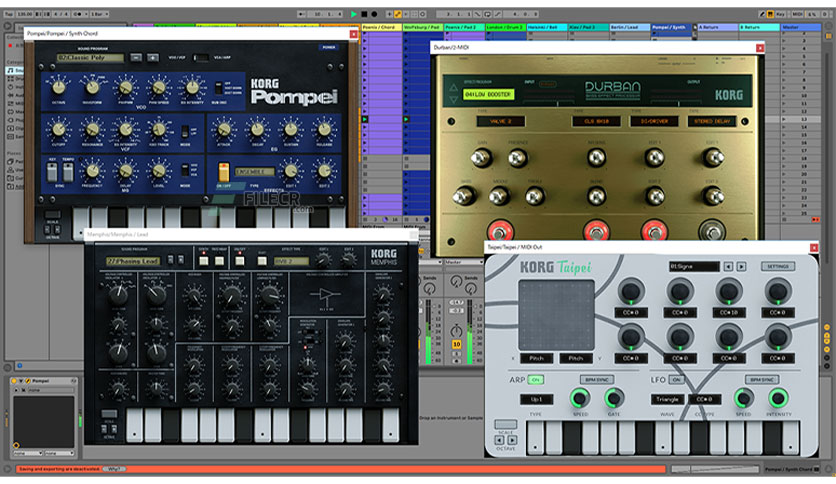The width and height of the screenshot is (836, 484).
Task: Click the Pompei WAVEFORM knob
Action: [92, 87]
